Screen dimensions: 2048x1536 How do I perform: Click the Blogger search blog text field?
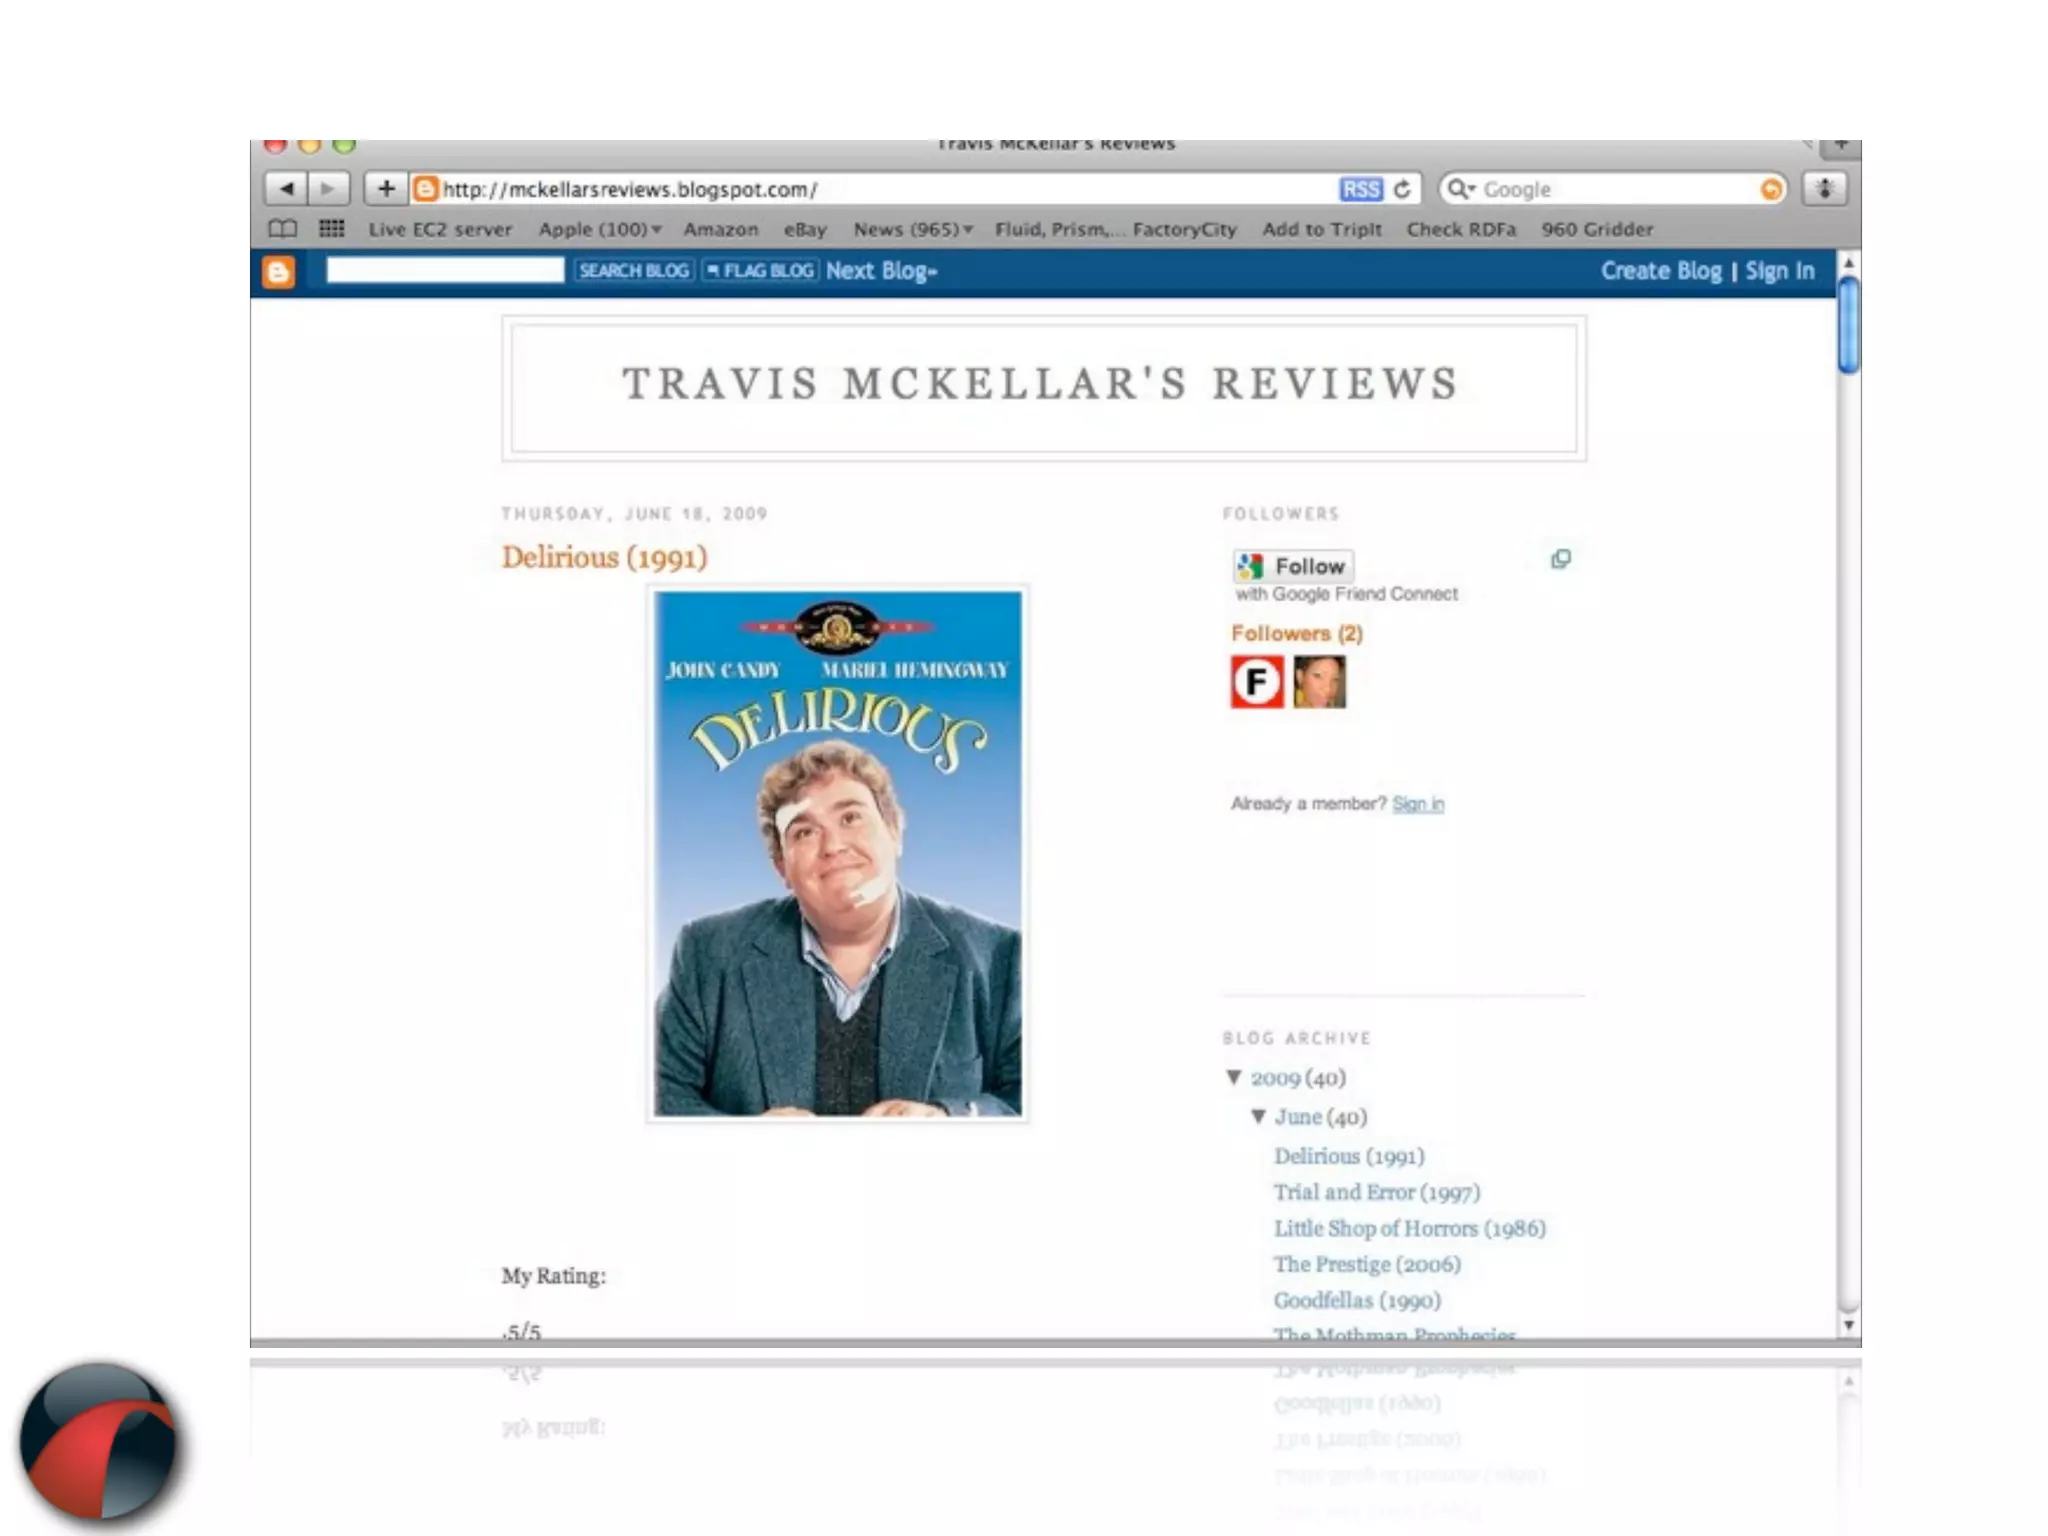coord(445,270)
